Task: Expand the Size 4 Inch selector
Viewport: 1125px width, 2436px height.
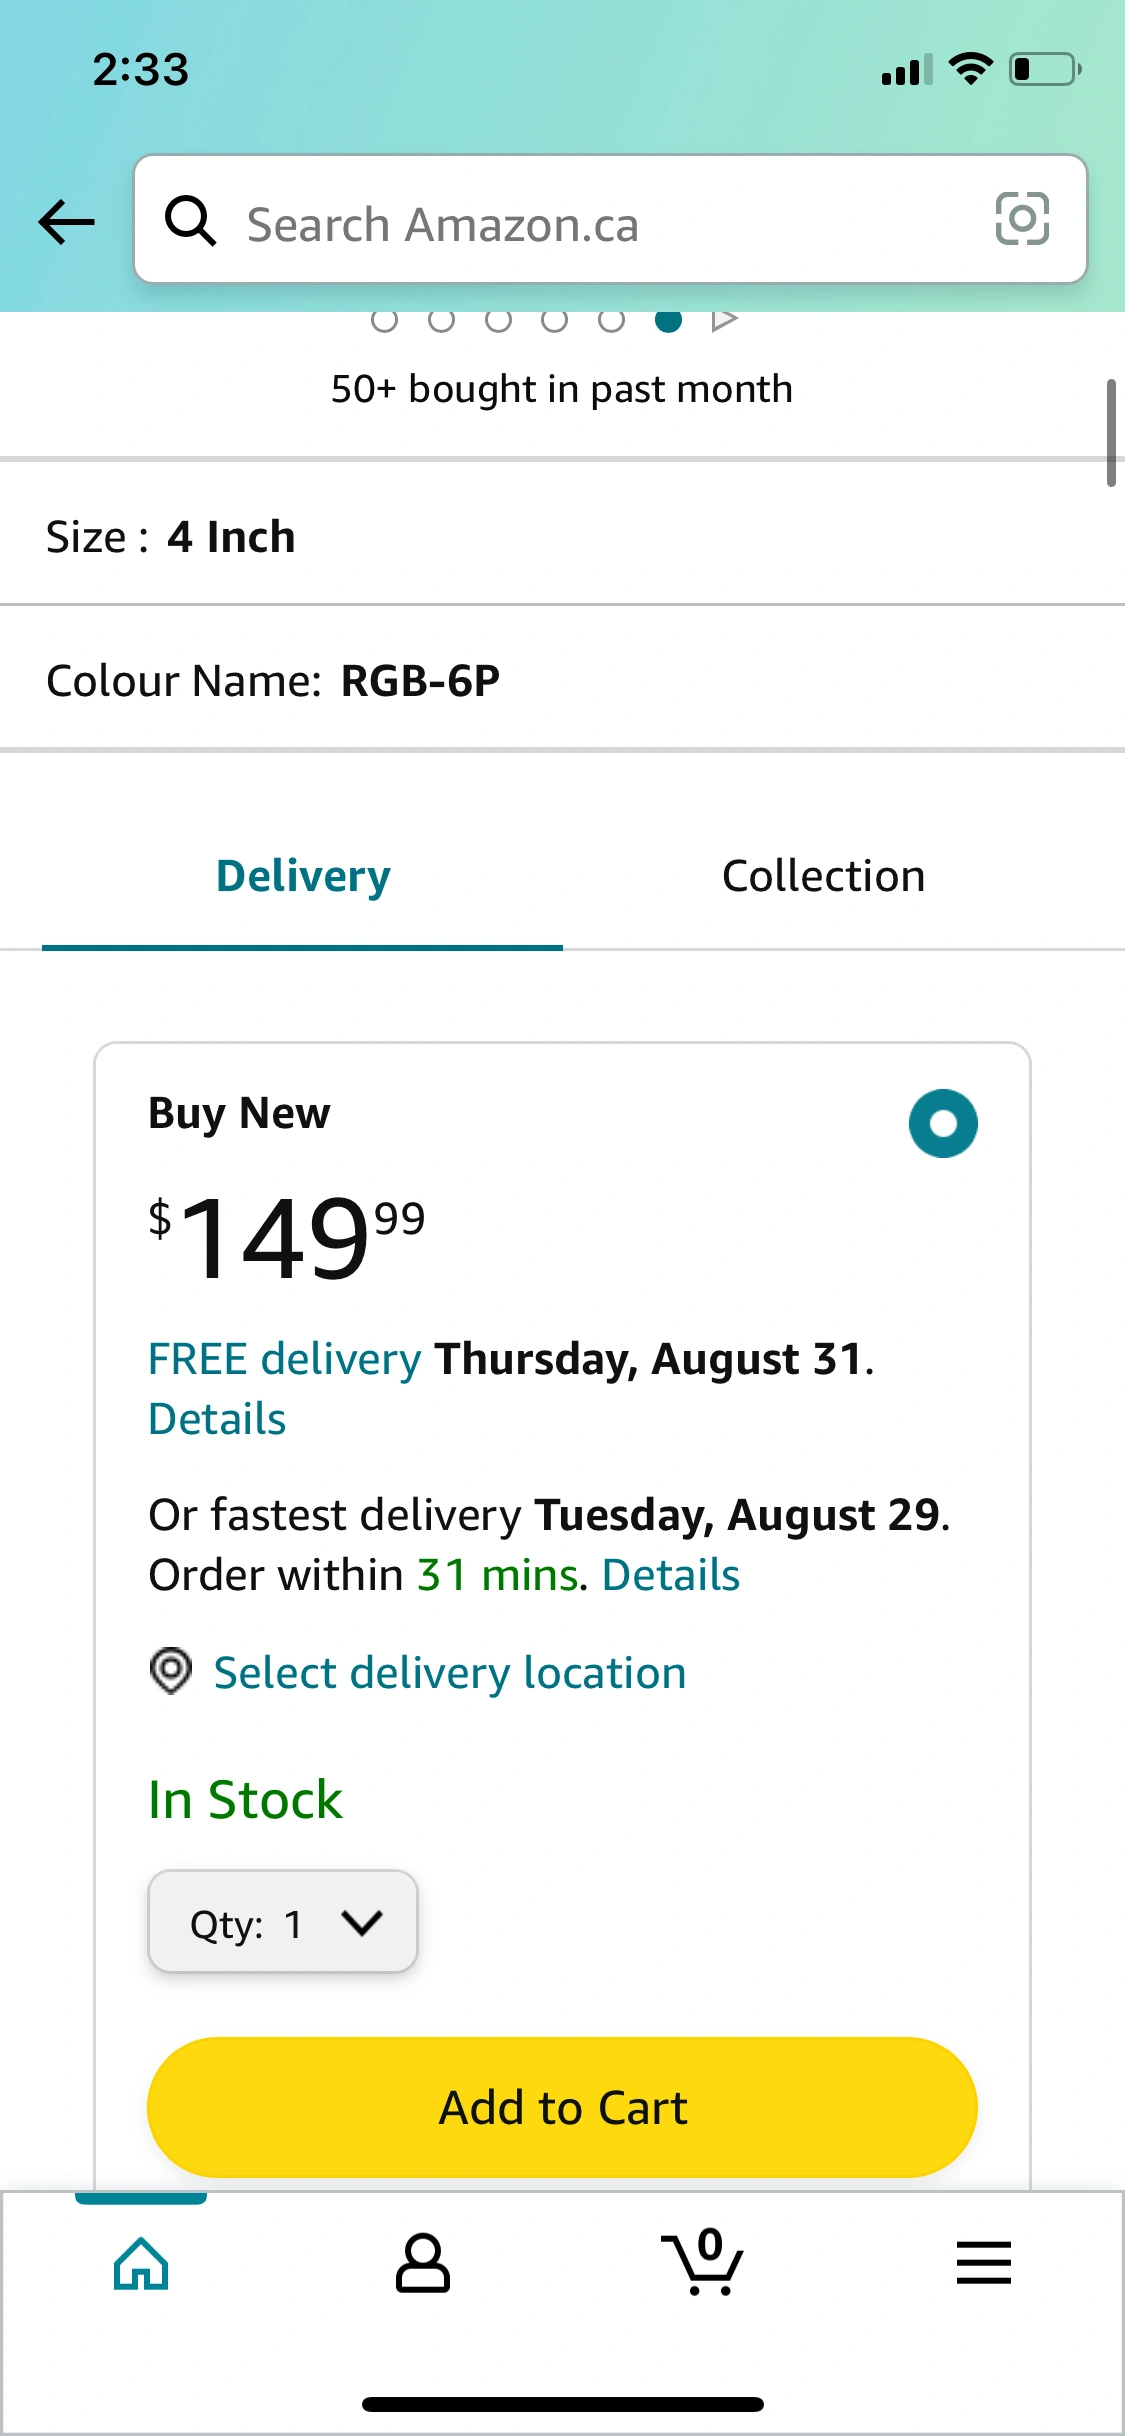Action: (562, 537)
